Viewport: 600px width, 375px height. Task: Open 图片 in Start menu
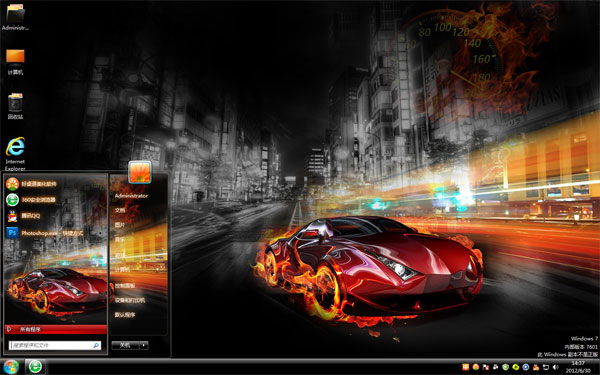(x=120, y=225)
